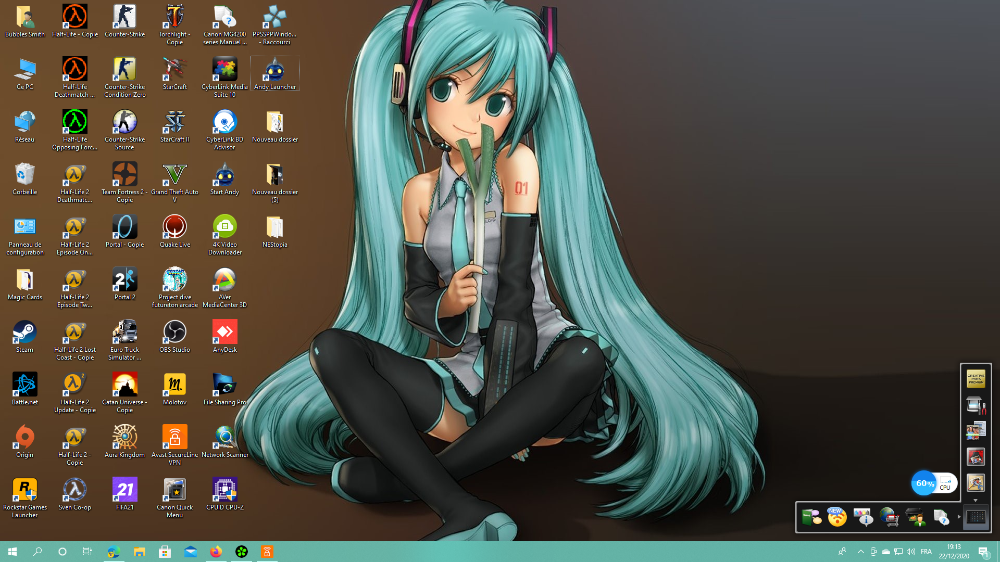Open the Steam desktop shortcut
Viewport: 1000px width, 562px height.
(24, 336)
